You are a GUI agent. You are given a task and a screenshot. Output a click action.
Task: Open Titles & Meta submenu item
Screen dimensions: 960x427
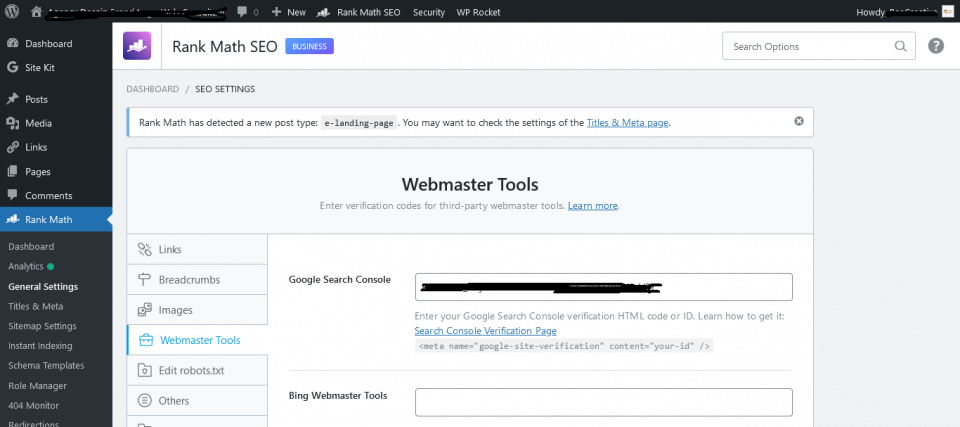click(x=36, y=306)
